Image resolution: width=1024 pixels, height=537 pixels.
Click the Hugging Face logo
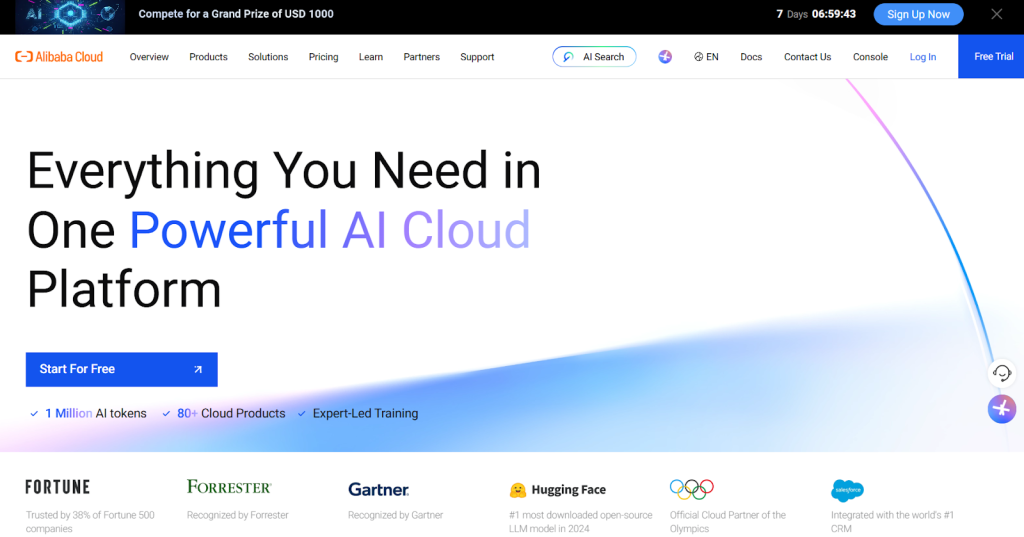[558, 490]
